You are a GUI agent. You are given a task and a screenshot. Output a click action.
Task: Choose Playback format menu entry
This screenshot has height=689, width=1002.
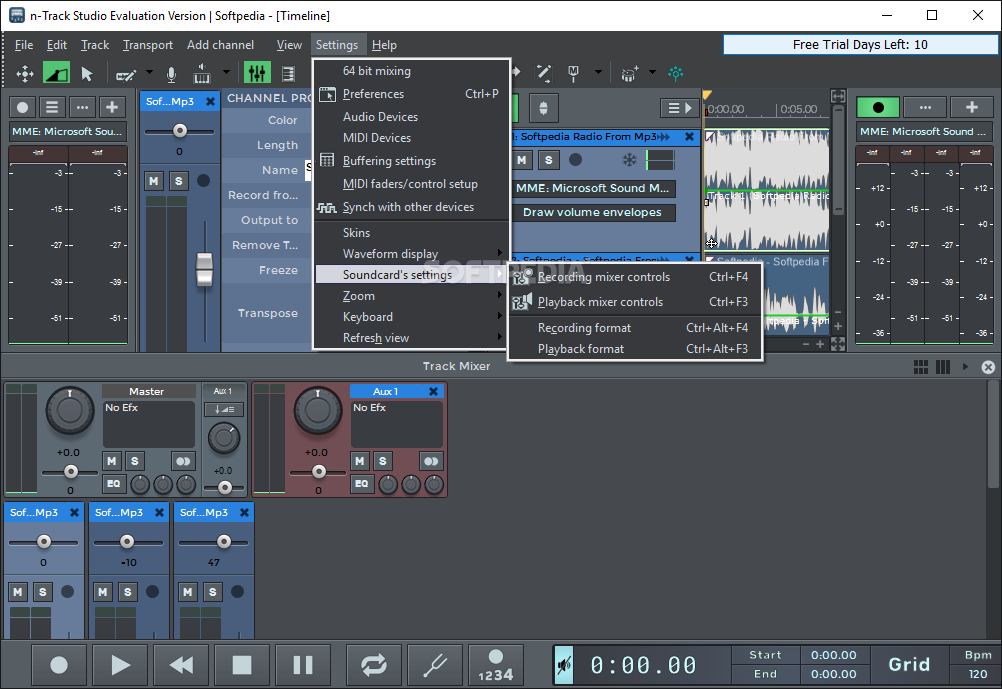point(635,349)
